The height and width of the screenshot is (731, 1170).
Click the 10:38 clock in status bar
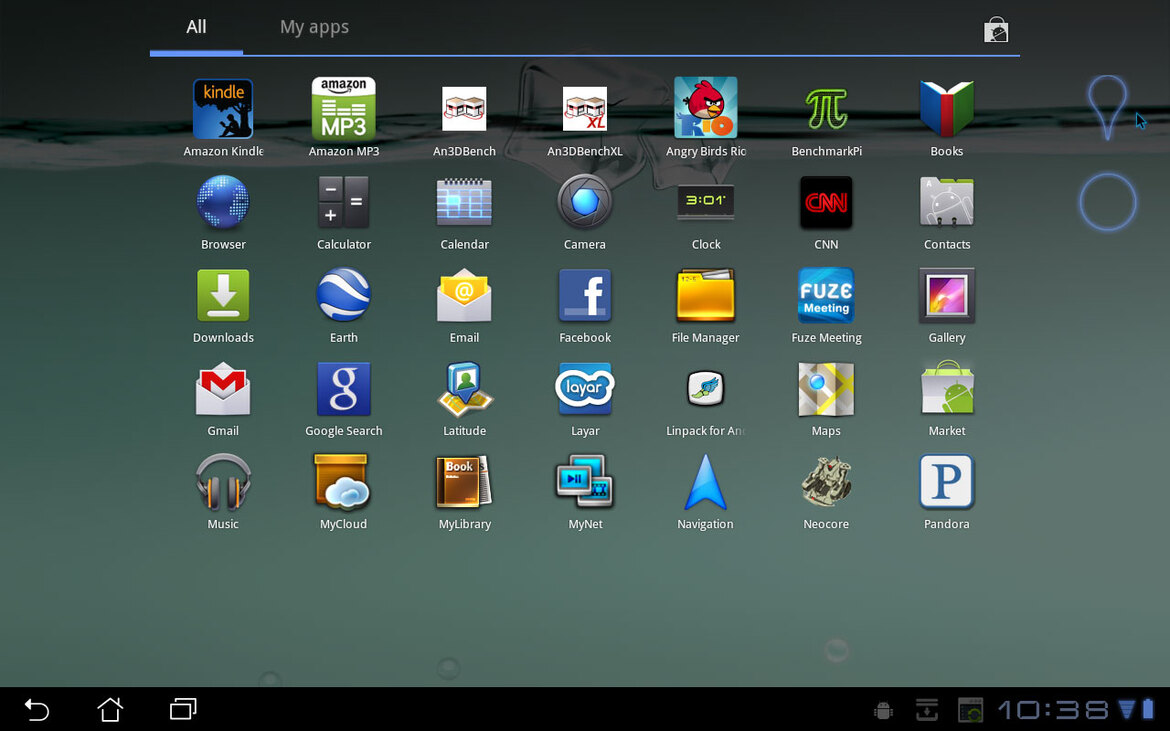(x=1054, y=710)
